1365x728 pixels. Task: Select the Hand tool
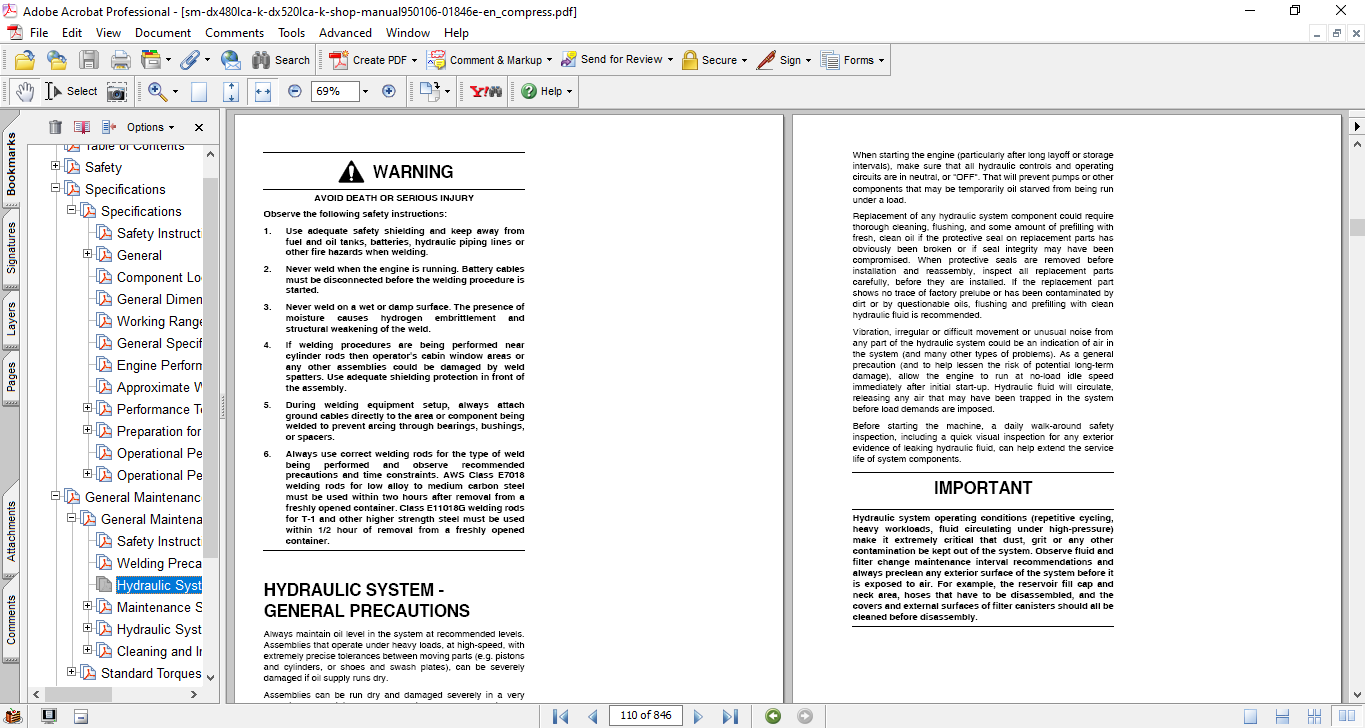pos(24,91)
